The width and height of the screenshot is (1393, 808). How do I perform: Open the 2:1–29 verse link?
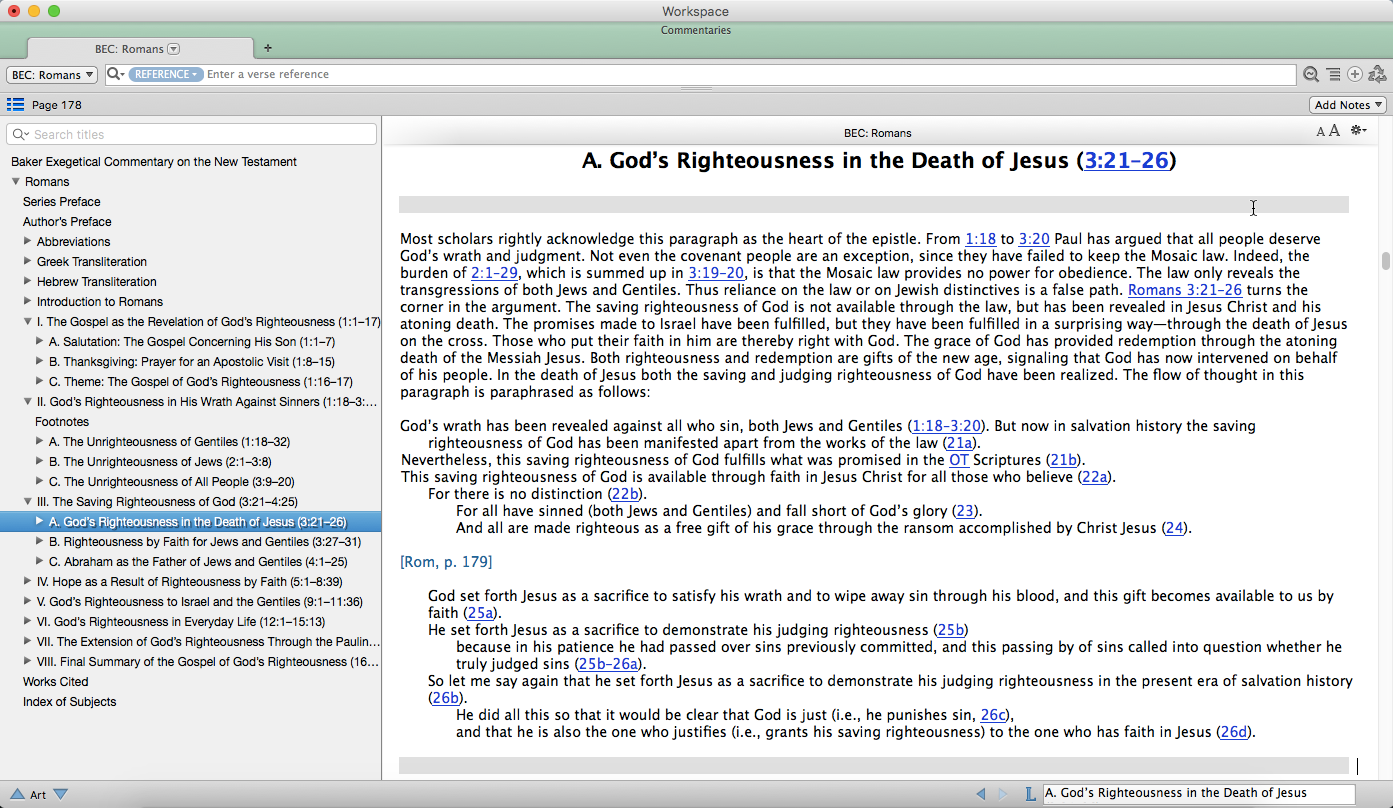[494, 273]
